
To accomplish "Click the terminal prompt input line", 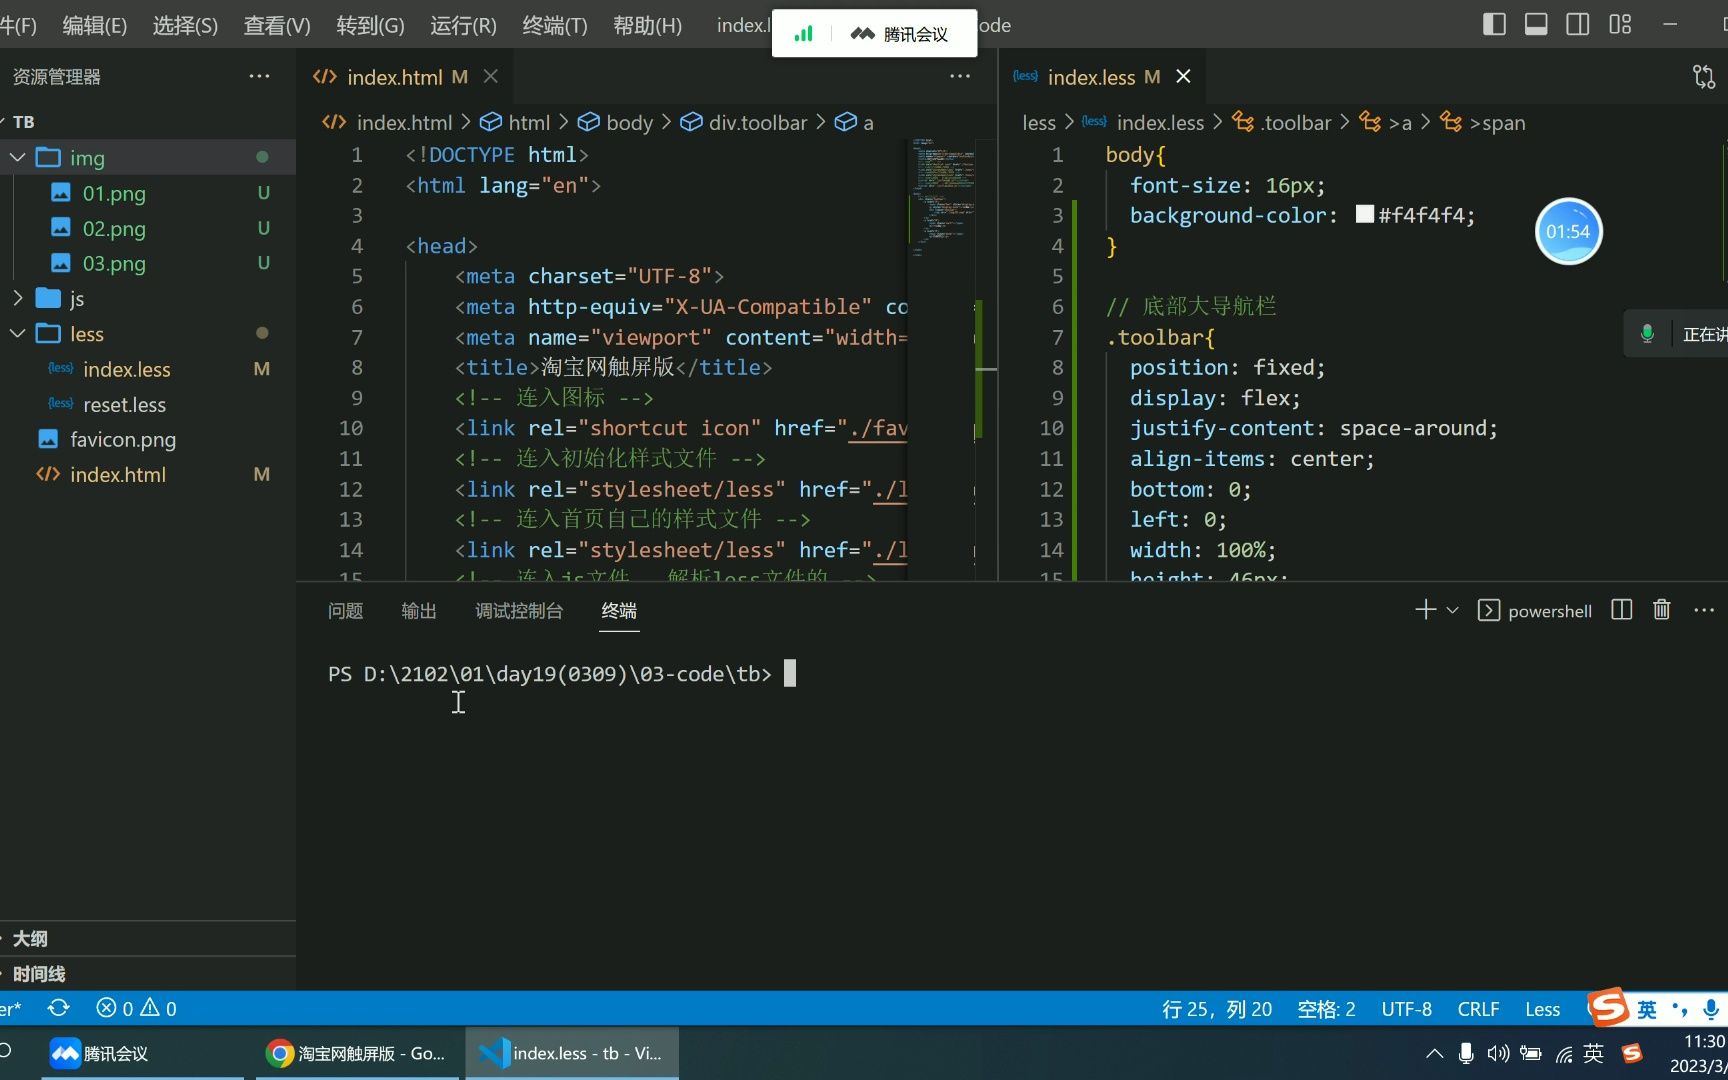I will 562,674.
